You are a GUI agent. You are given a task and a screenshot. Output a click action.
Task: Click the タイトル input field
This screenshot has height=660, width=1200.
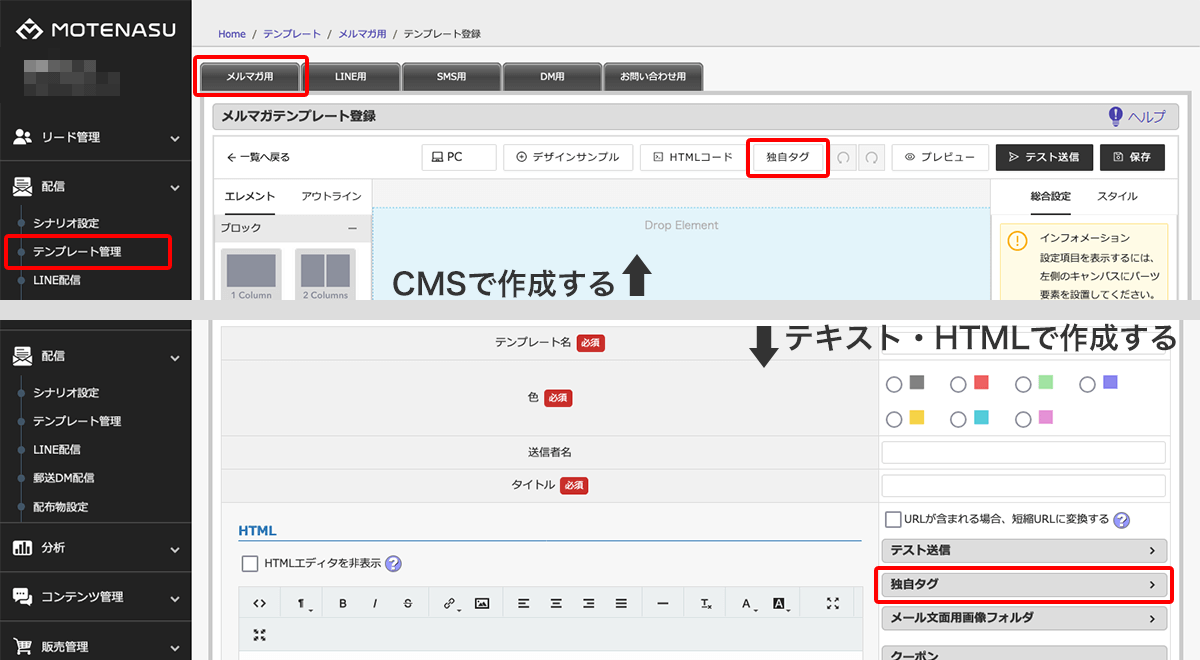point(1023,485)
